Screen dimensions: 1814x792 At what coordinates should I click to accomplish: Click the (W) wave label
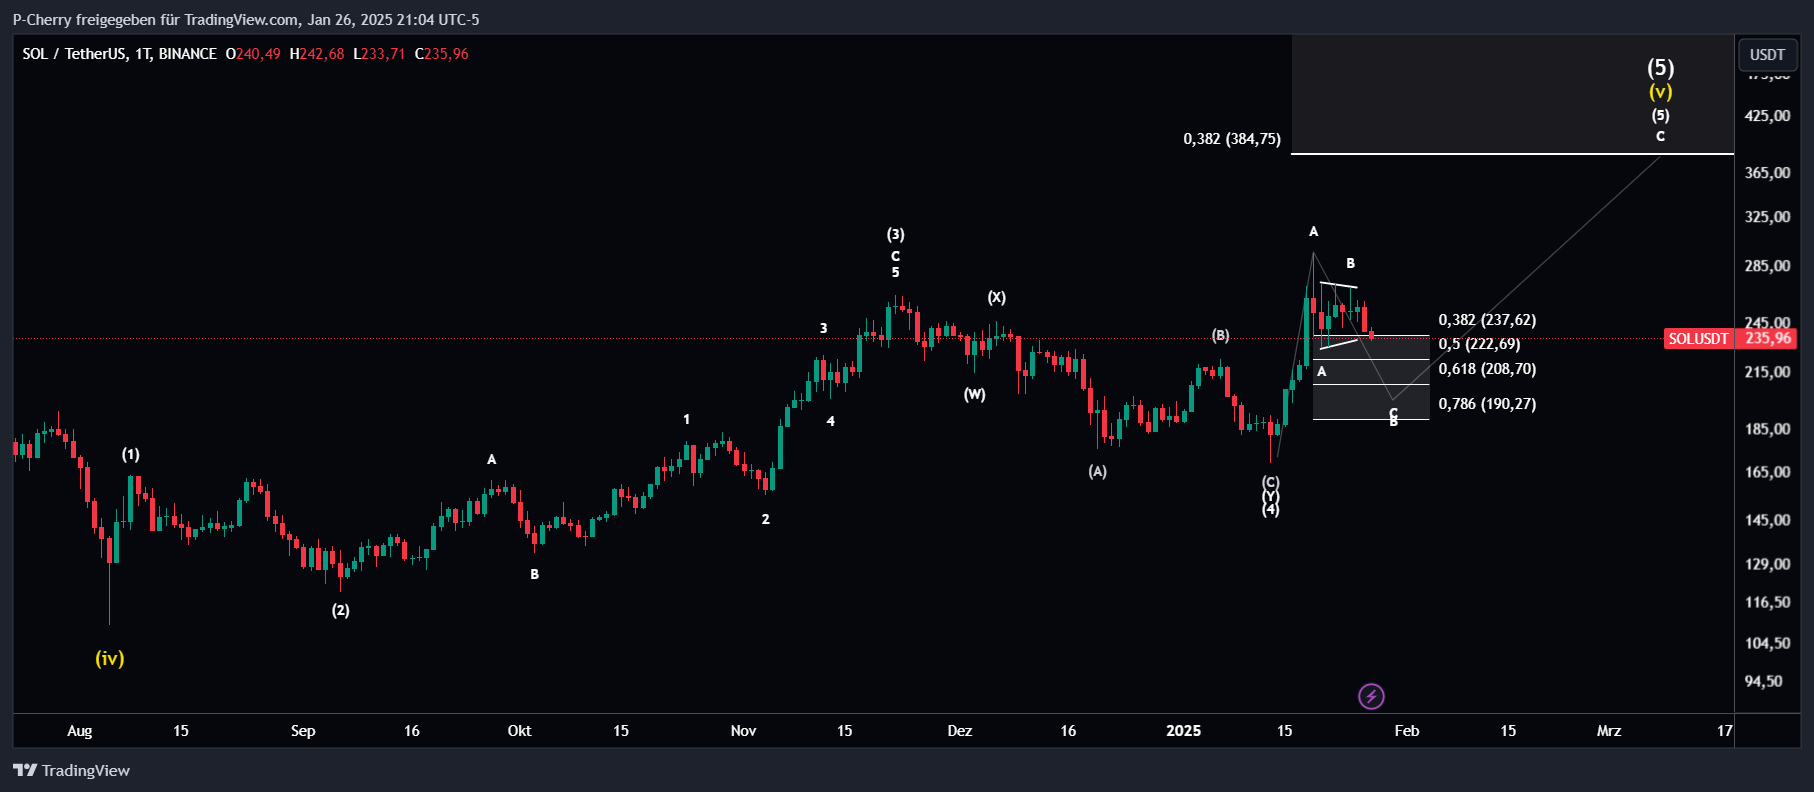[x=974, y=394]
